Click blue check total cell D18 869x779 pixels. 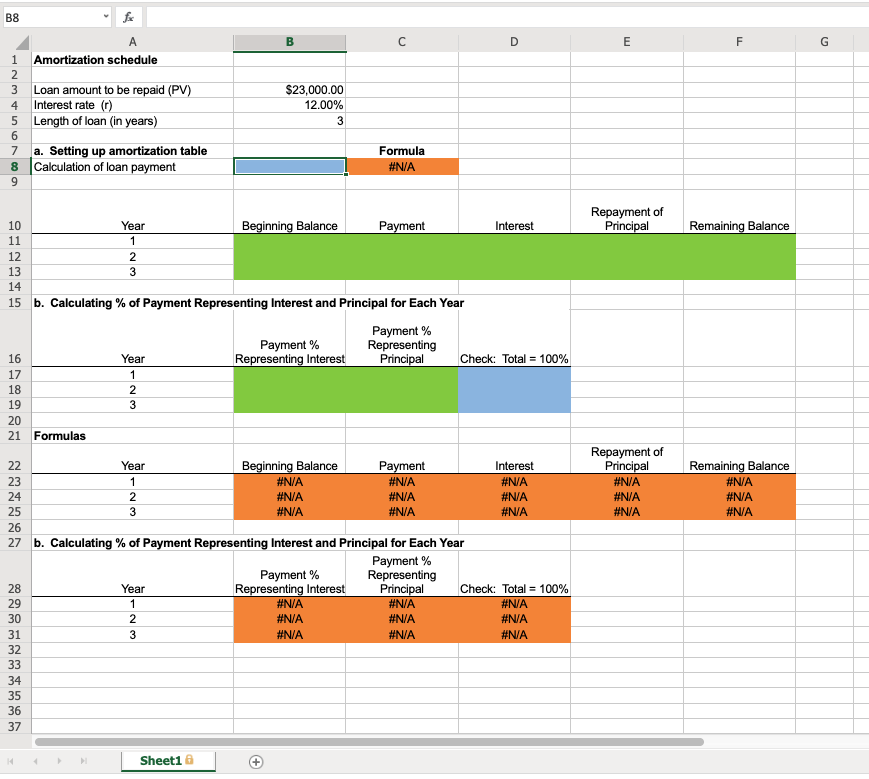tap(514, 390)
